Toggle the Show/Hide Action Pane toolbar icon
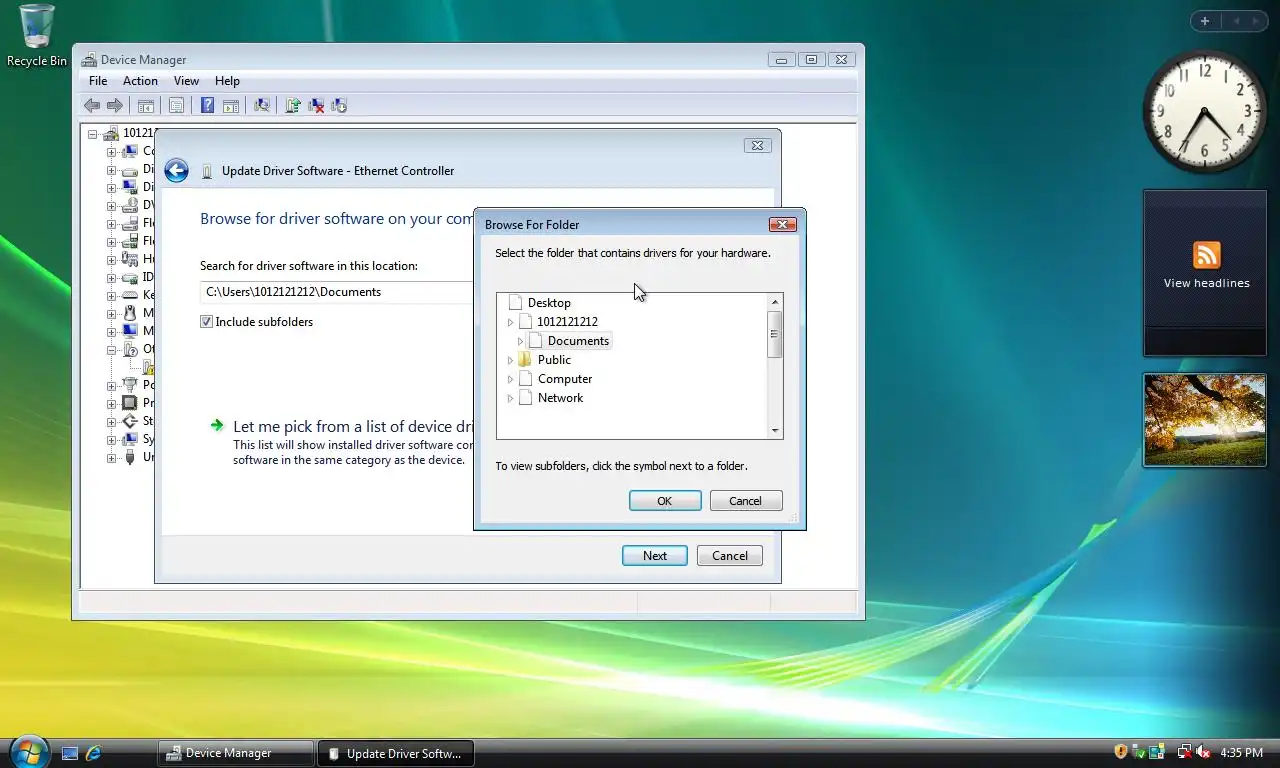Screen dimensions: 1280x768 coord(230,105)
